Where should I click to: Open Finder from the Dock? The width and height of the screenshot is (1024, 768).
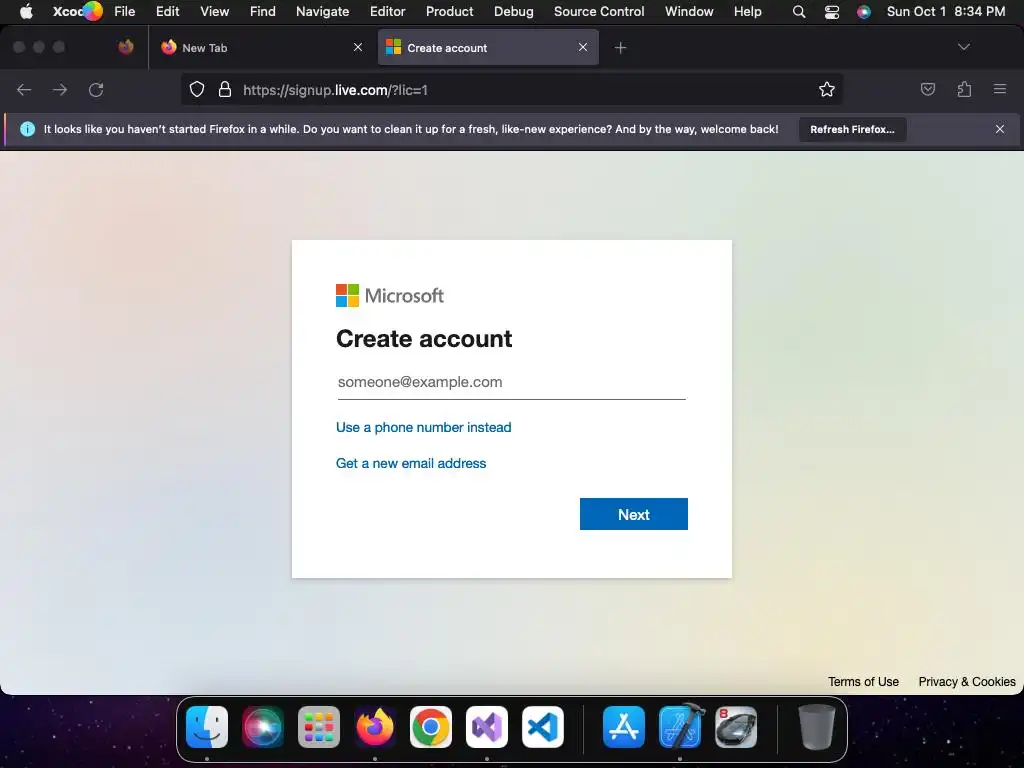click(207, 727)
